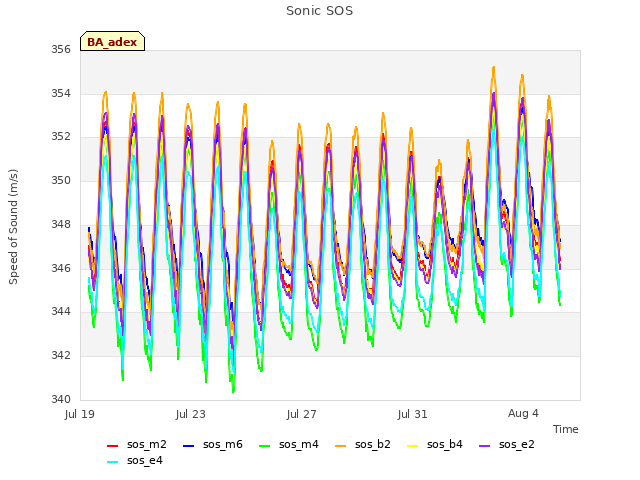The height and width of the screenshot is (480, 640).
Task: Click the Jul 19 x-axis tick label
Action: (80, 414)
